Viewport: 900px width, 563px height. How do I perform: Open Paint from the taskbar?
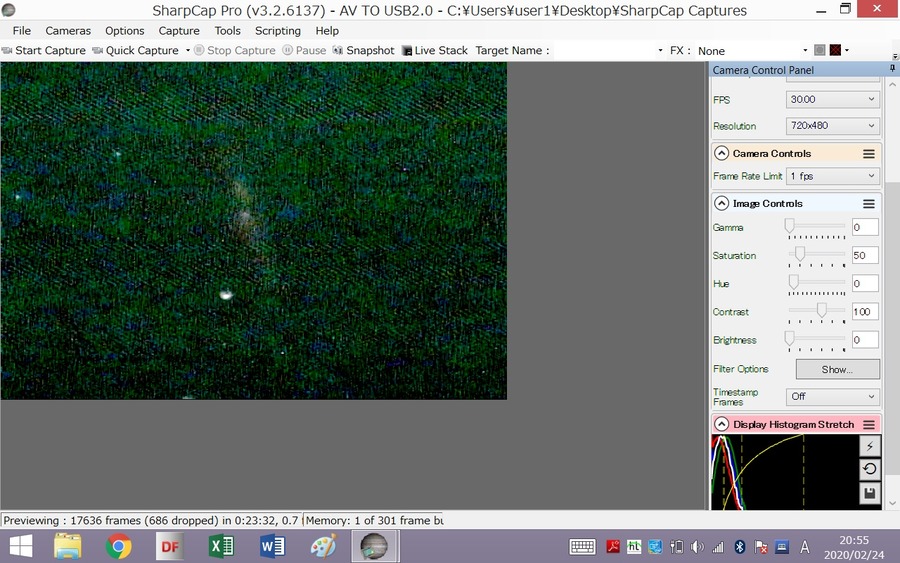324,546
